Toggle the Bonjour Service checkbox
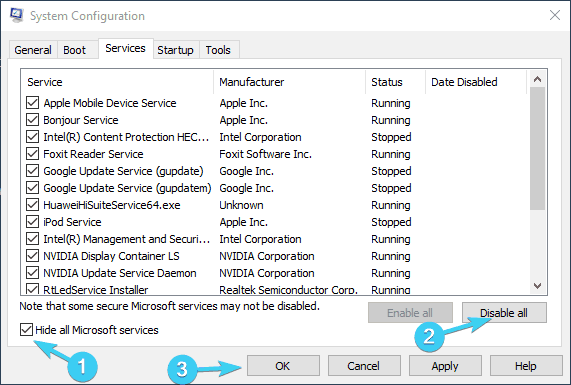The width and height of the screenshot is (571, 385). point(32,119)
